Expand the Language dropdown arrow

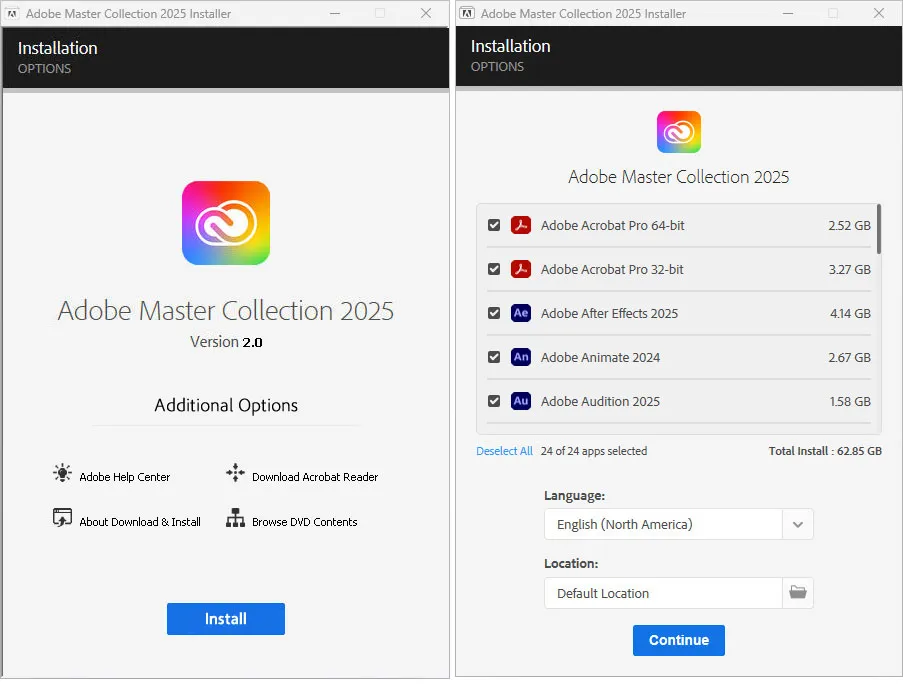(x=797, y=524)
